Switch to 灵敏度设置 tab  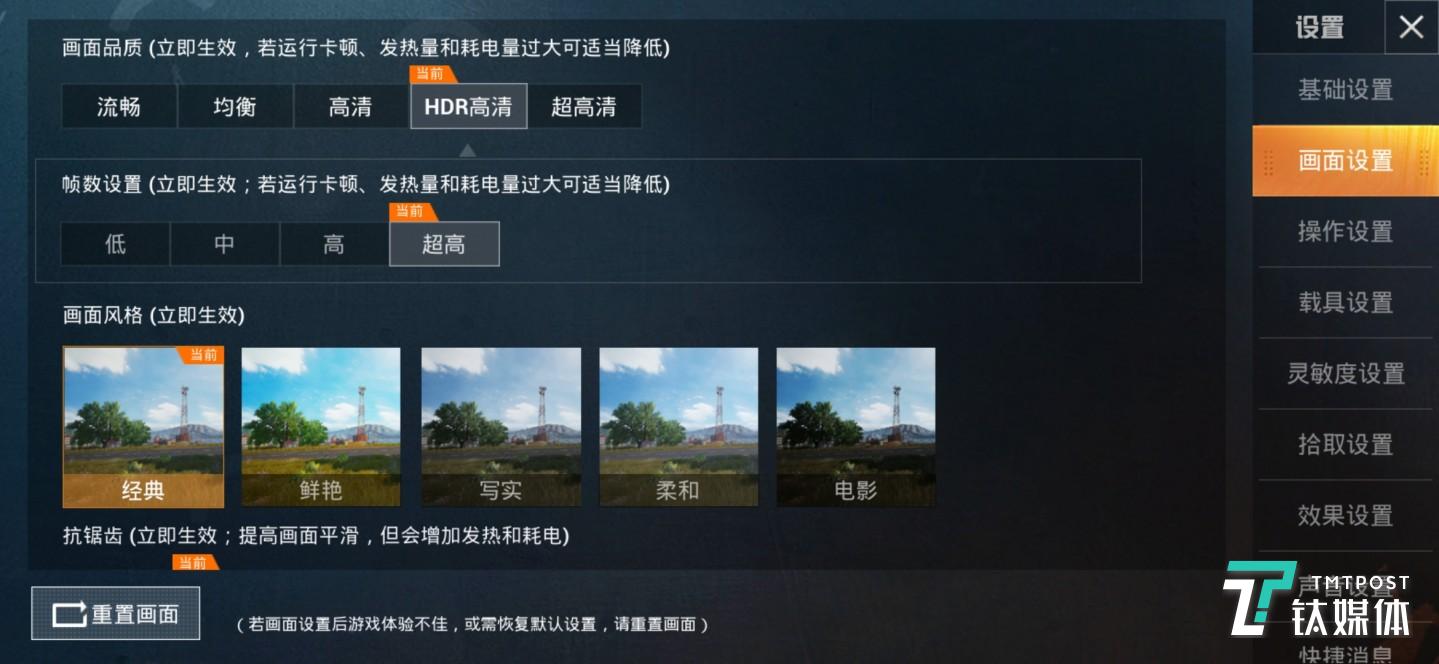tap(1345, 374)
